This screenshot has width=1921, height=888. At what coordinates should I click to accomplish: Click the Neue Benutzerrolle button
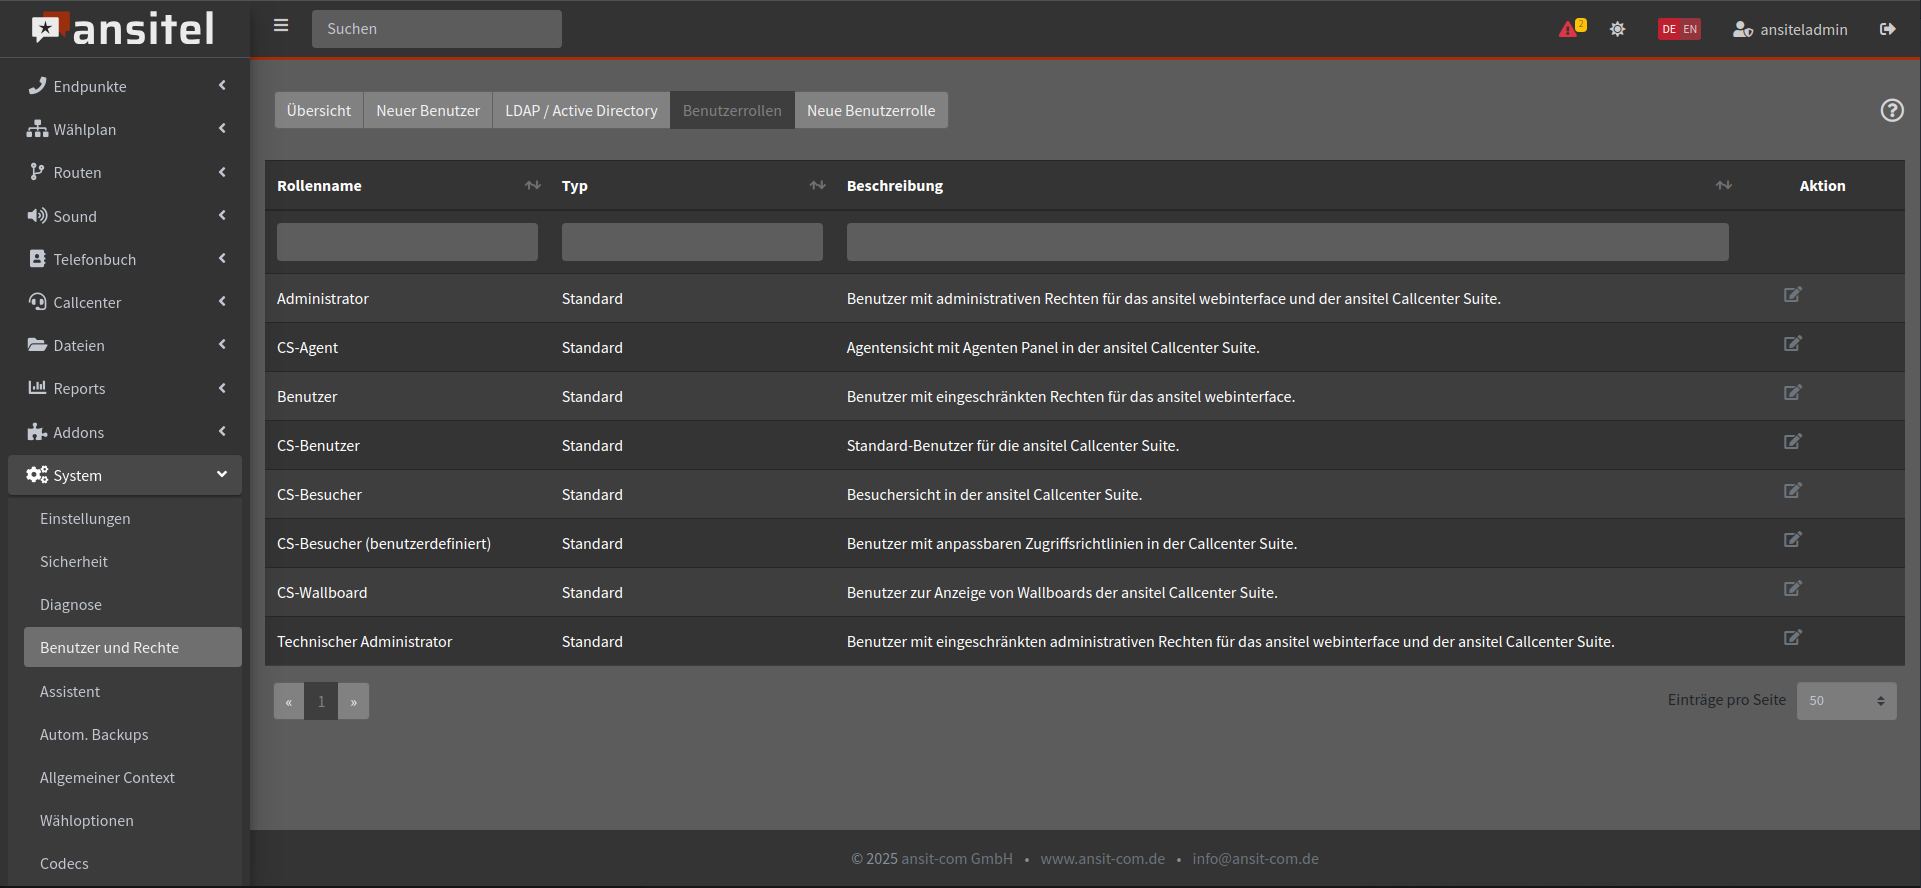(870, 110)
